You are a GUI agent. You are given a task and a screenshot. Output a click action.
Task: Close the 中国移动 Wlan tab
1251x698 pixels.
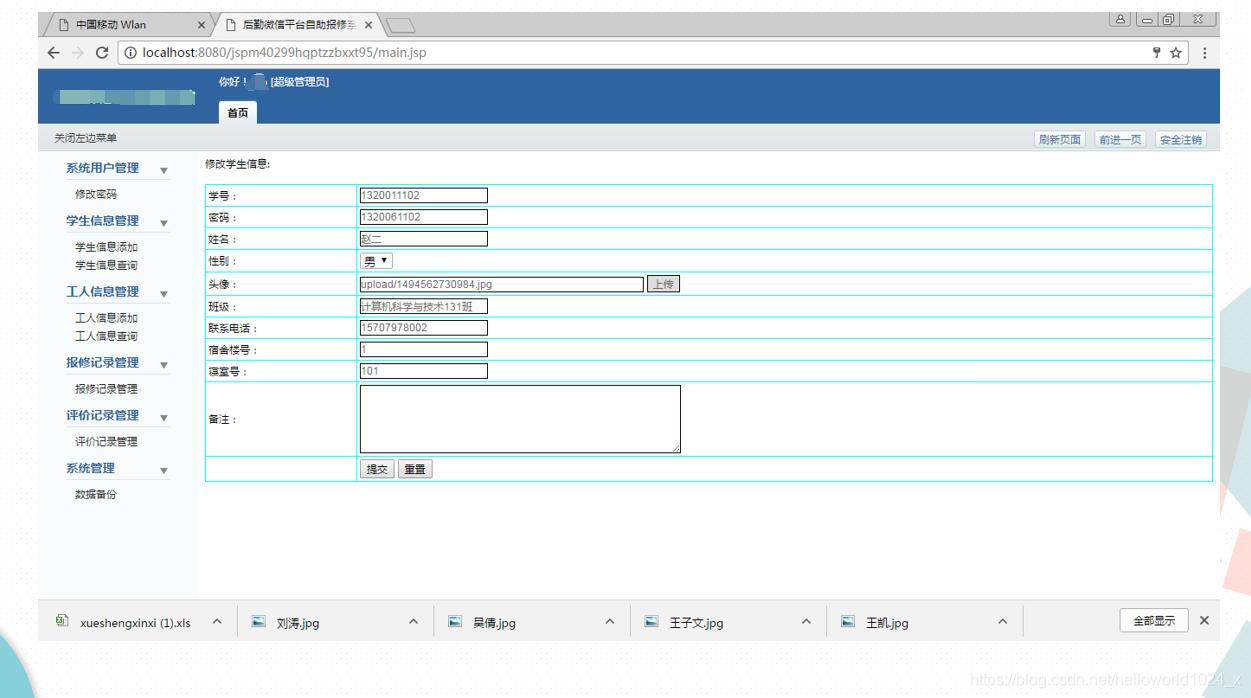[201, 24]
